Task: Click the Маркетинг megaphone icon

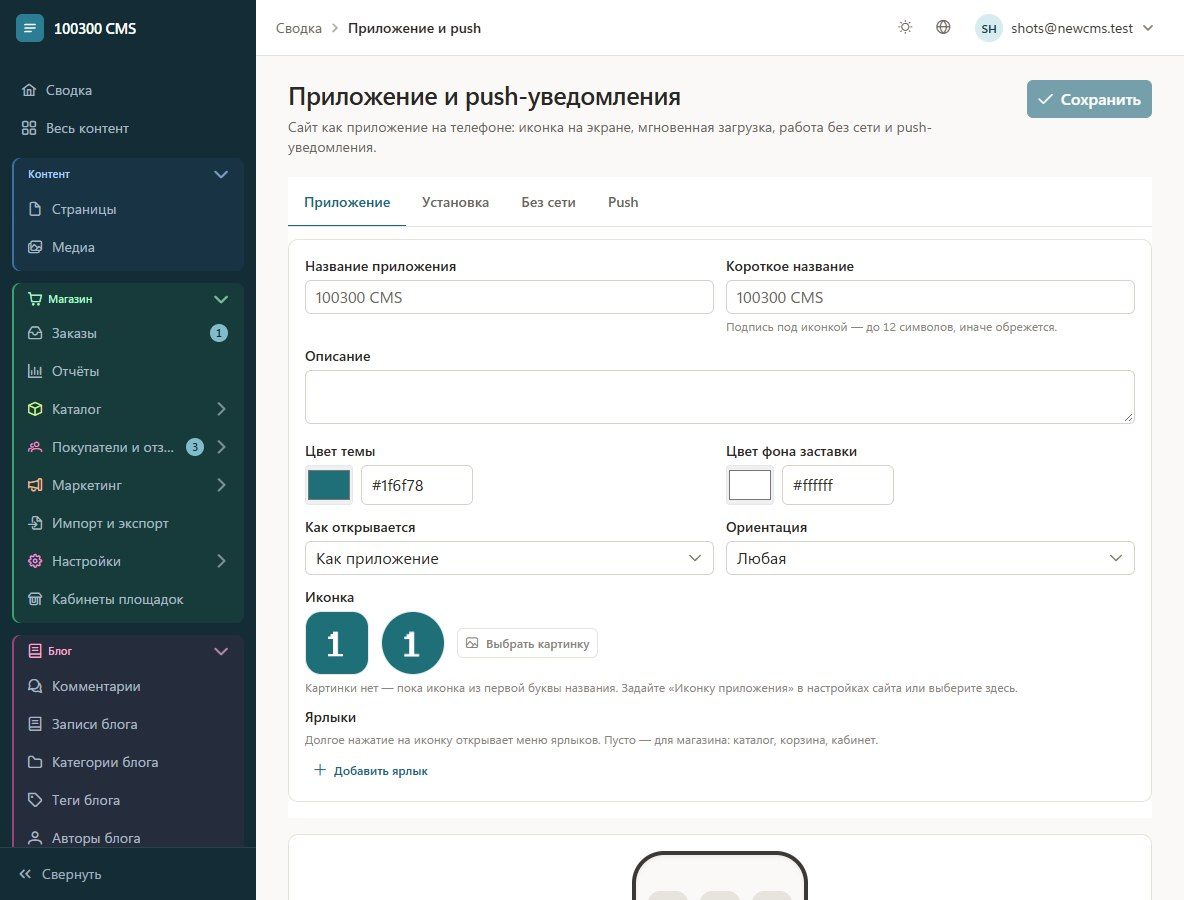Action: 35,485
